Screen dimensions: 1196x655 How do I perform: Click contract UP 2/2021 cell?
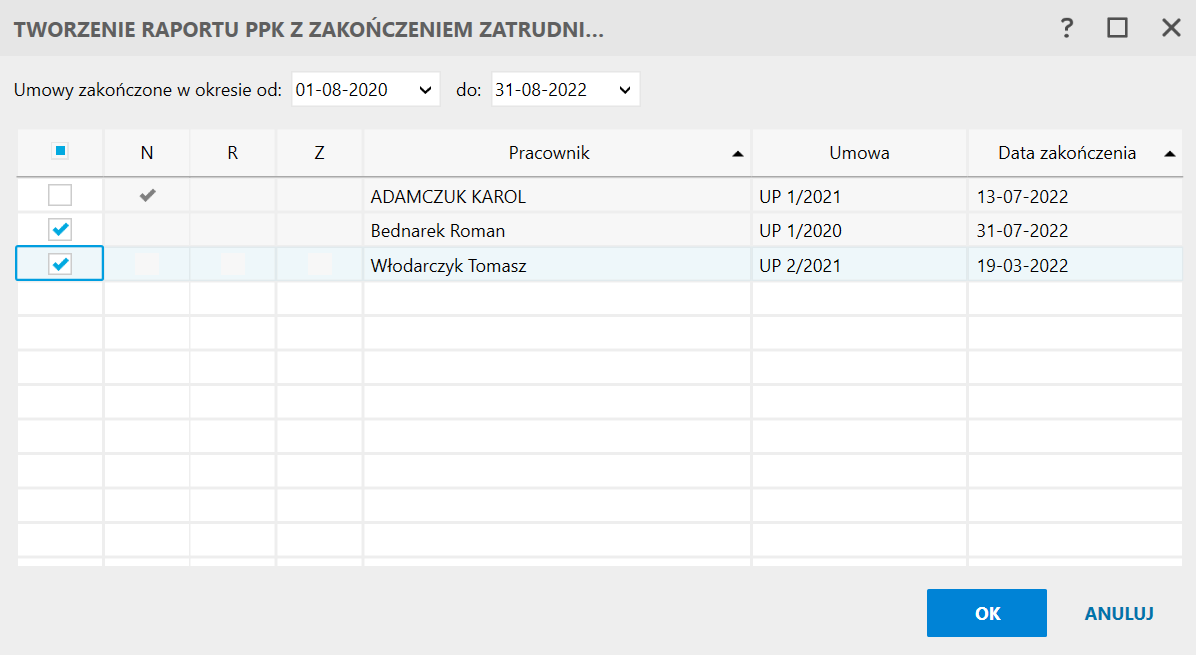(x=860, y=265)
